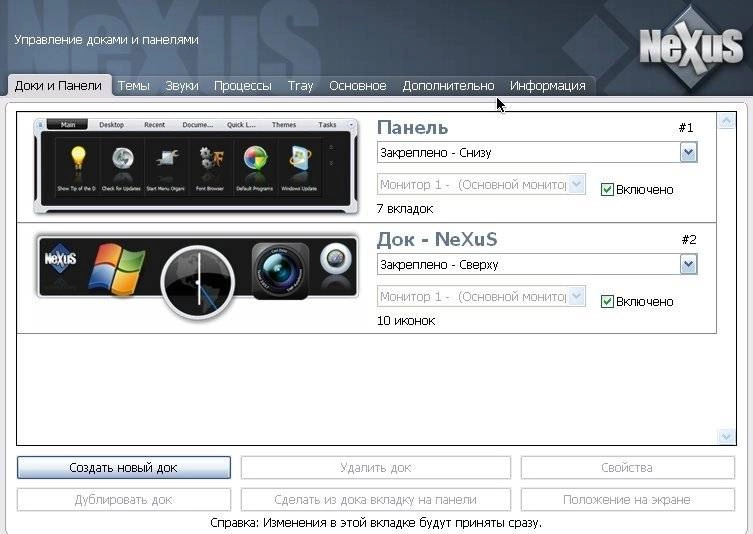
Task: Click the clock icon in dock preview
Action: [198, 282]
